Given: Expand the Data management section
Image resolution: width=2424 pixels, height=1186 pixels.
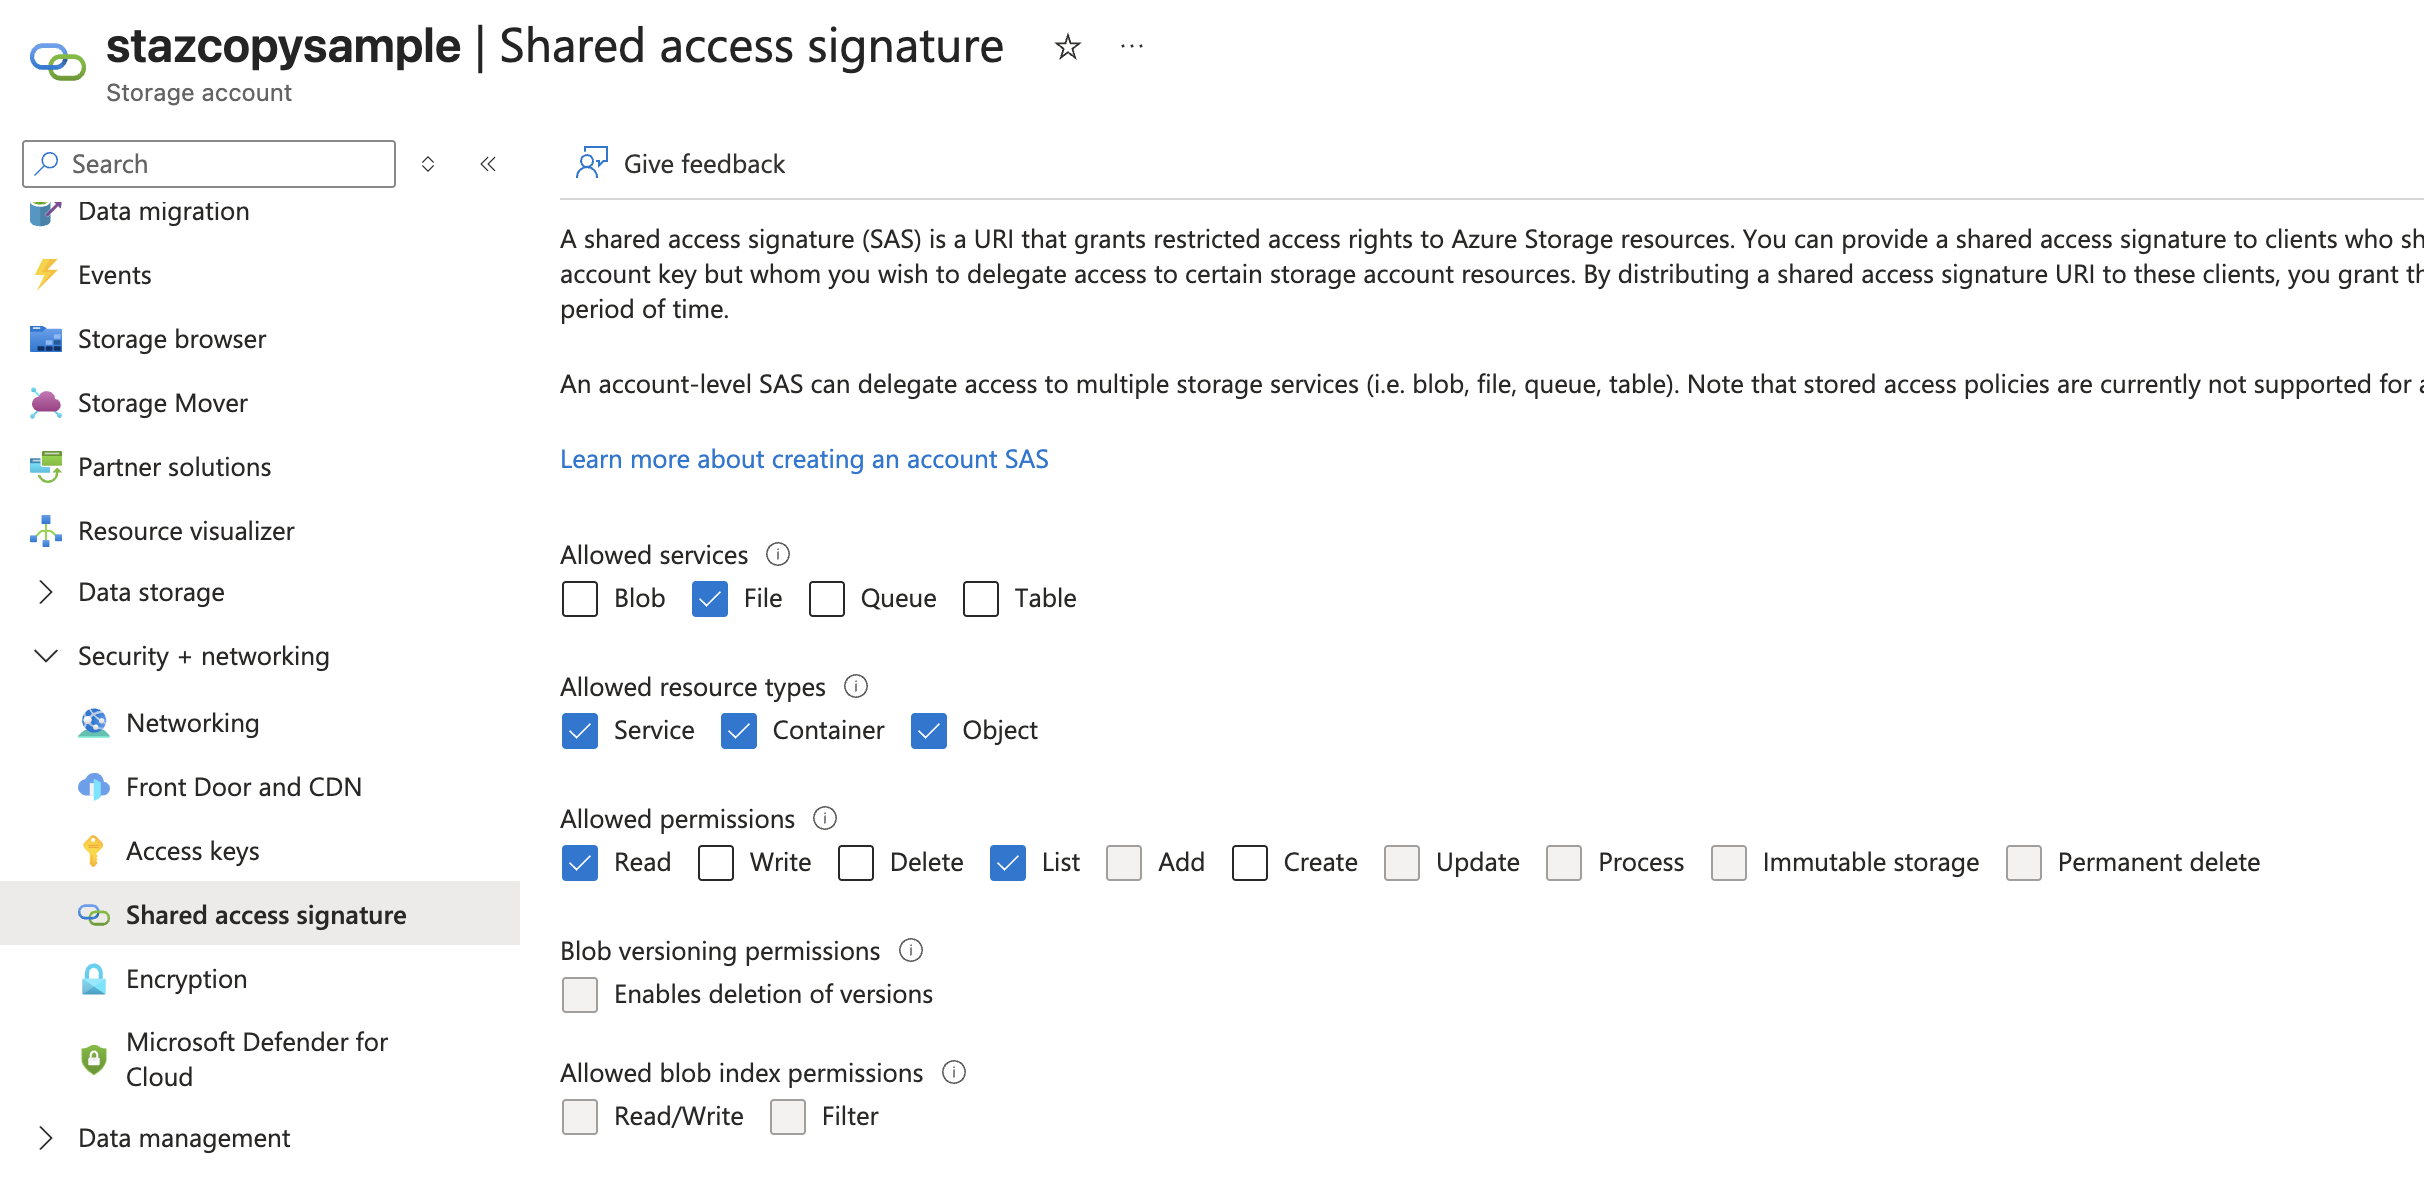Looking at the screenshot, I should click(x=45, y=1138).
